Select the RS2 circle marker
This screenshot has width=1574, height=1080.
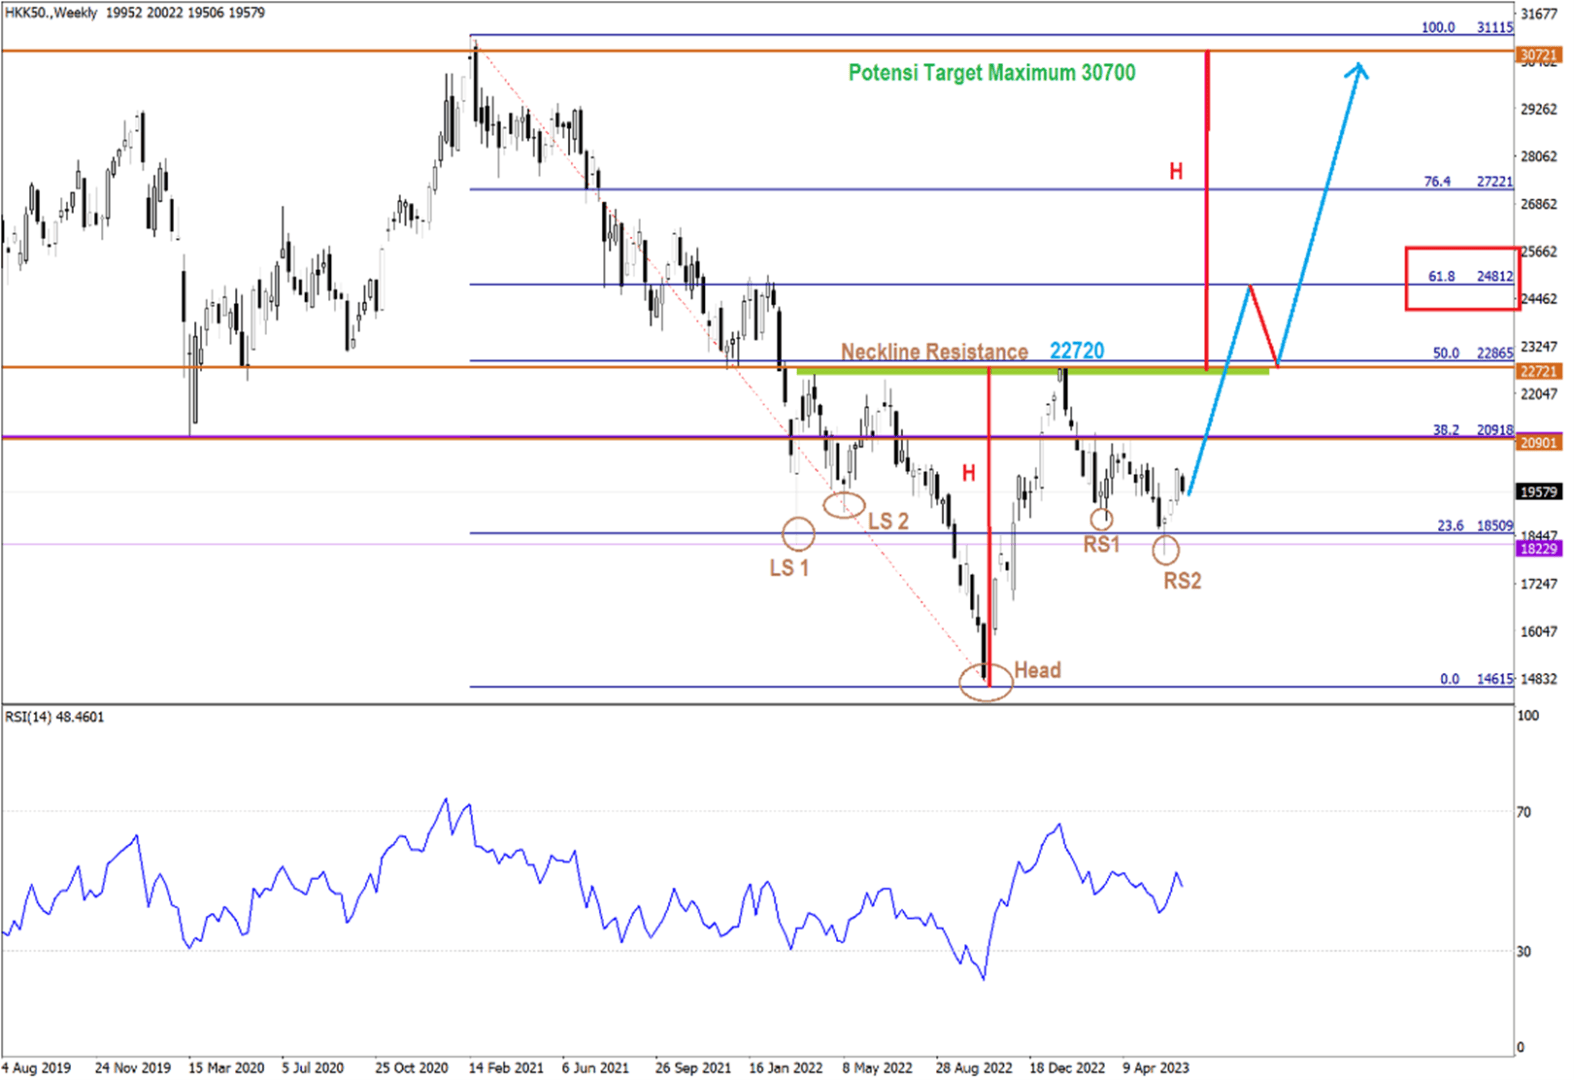tap(1165, 548)
